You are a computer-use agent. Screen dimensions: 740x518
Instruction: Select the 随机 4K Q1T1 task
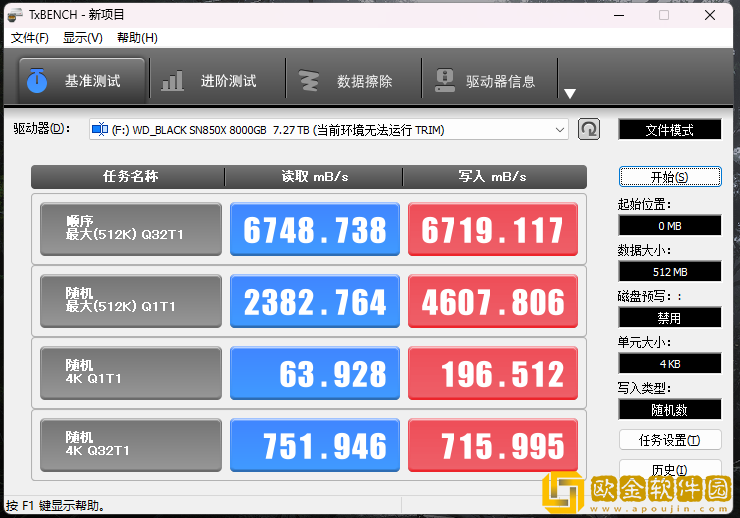(131, 373)
